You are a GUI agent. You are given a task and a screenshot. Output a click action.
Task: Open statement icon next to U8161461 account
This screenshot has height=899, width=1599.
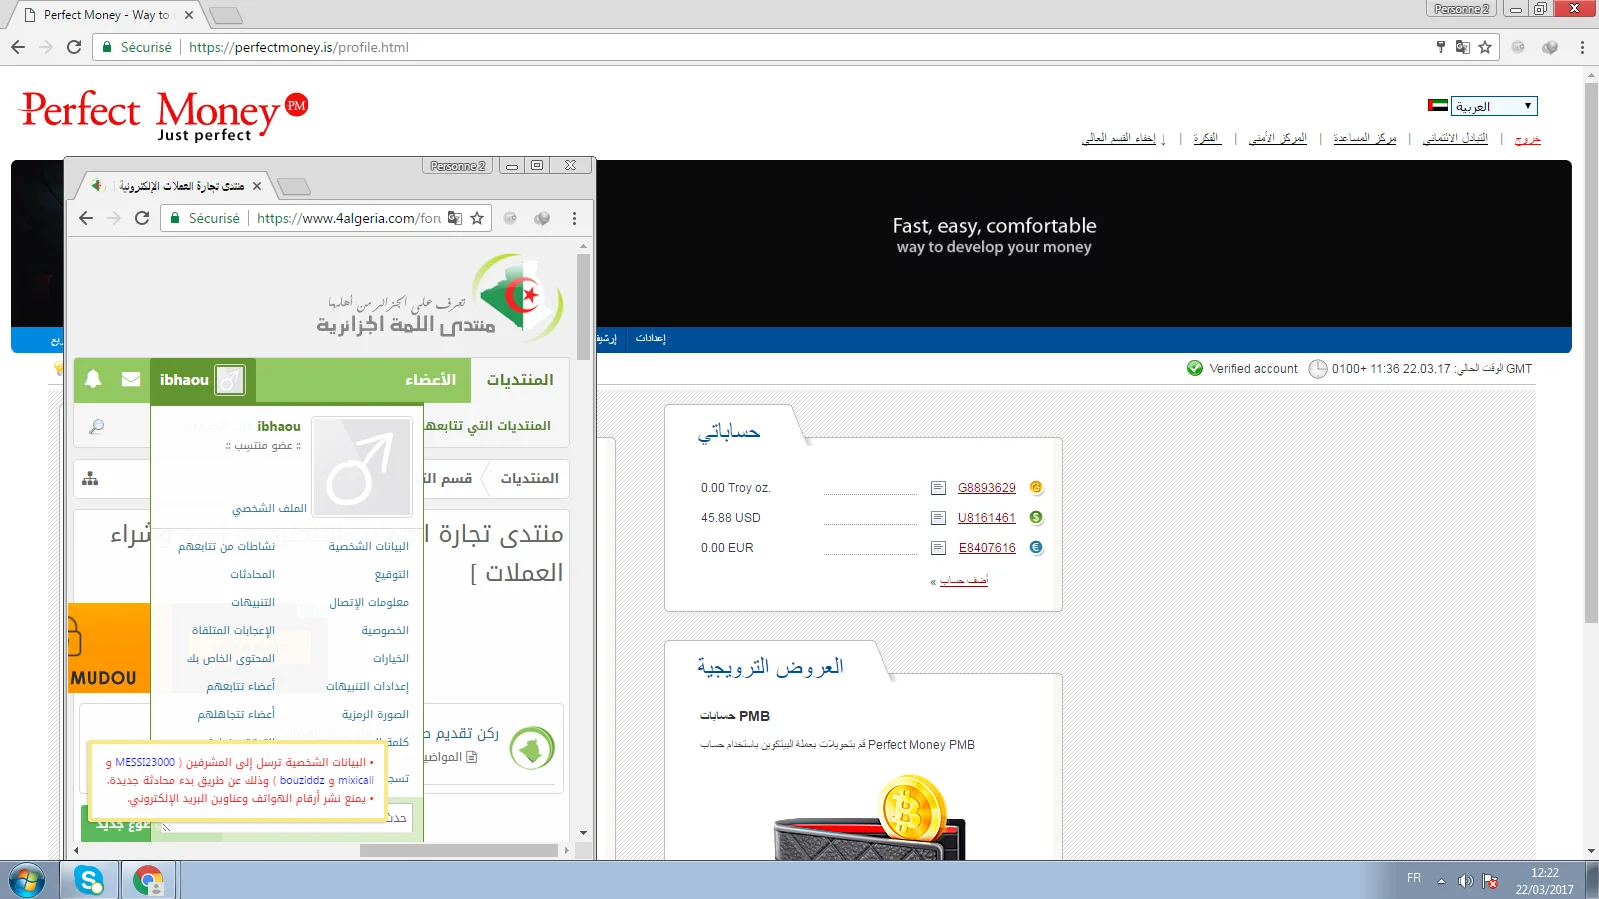click(938, 518)
